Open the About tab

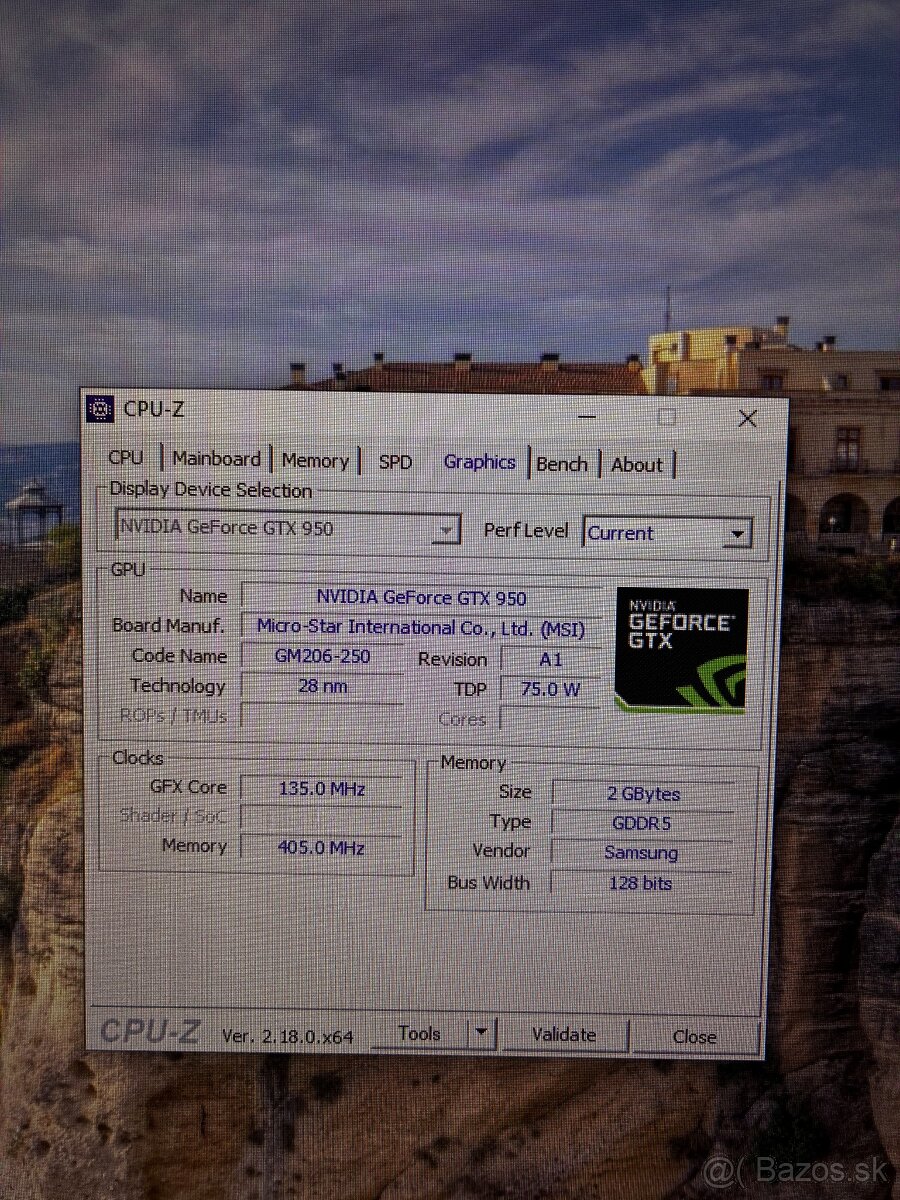(637, 464)
